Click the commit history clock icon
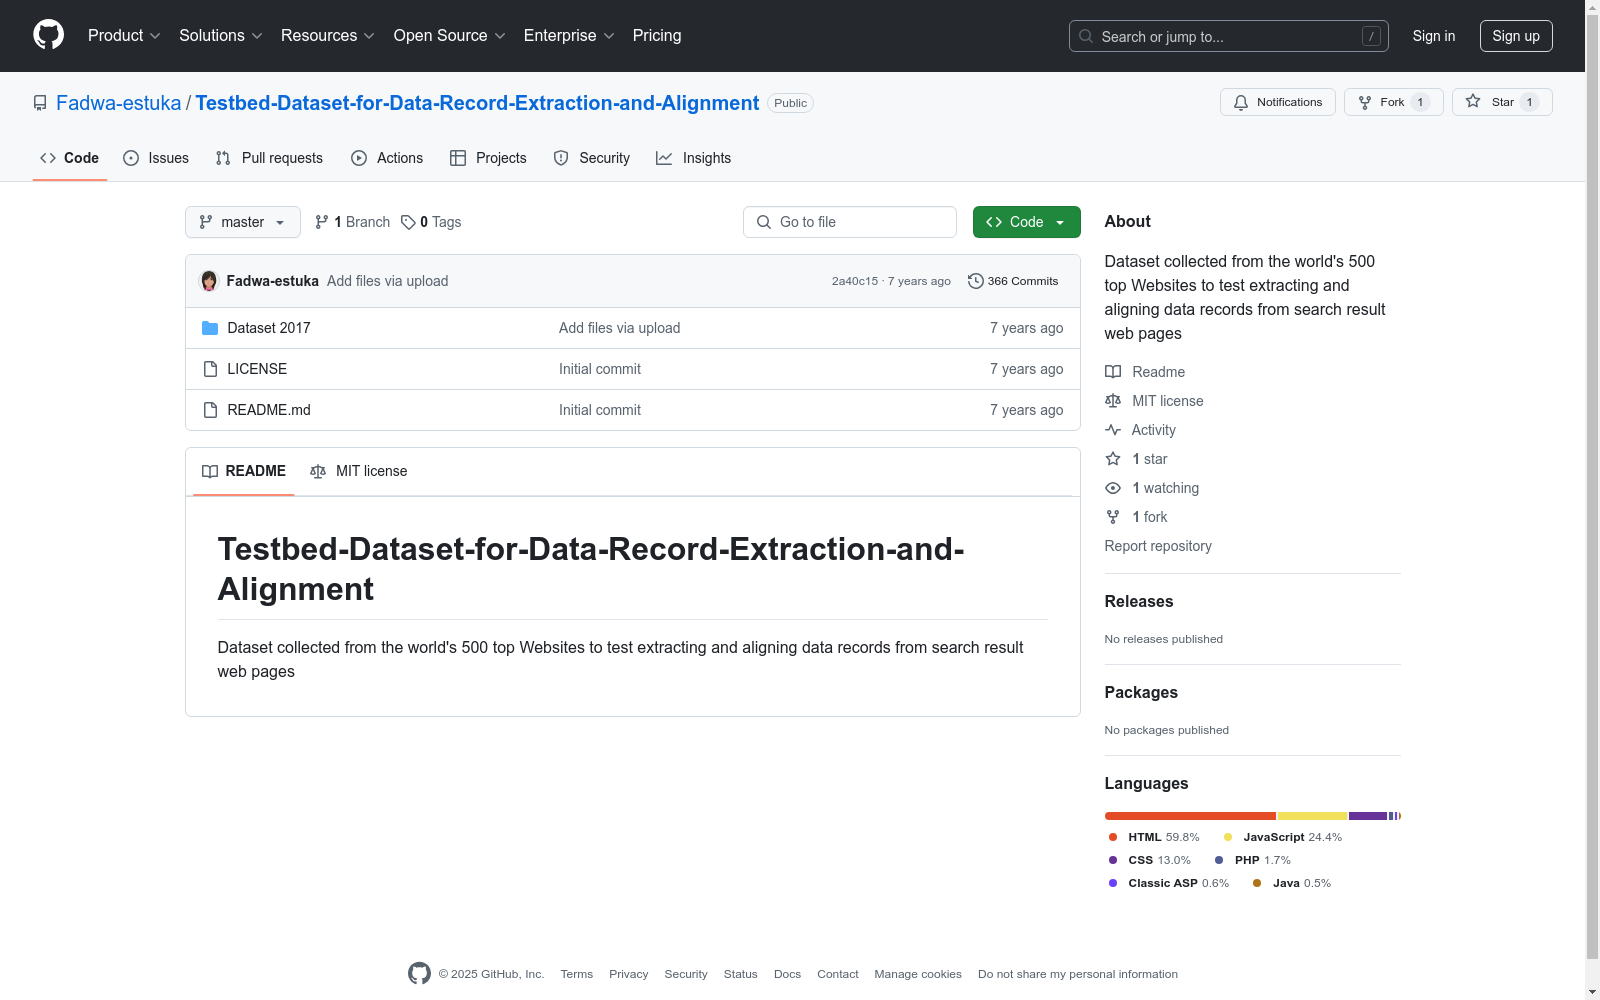Screen dimensions: 1600x1000 click(976, 281)
